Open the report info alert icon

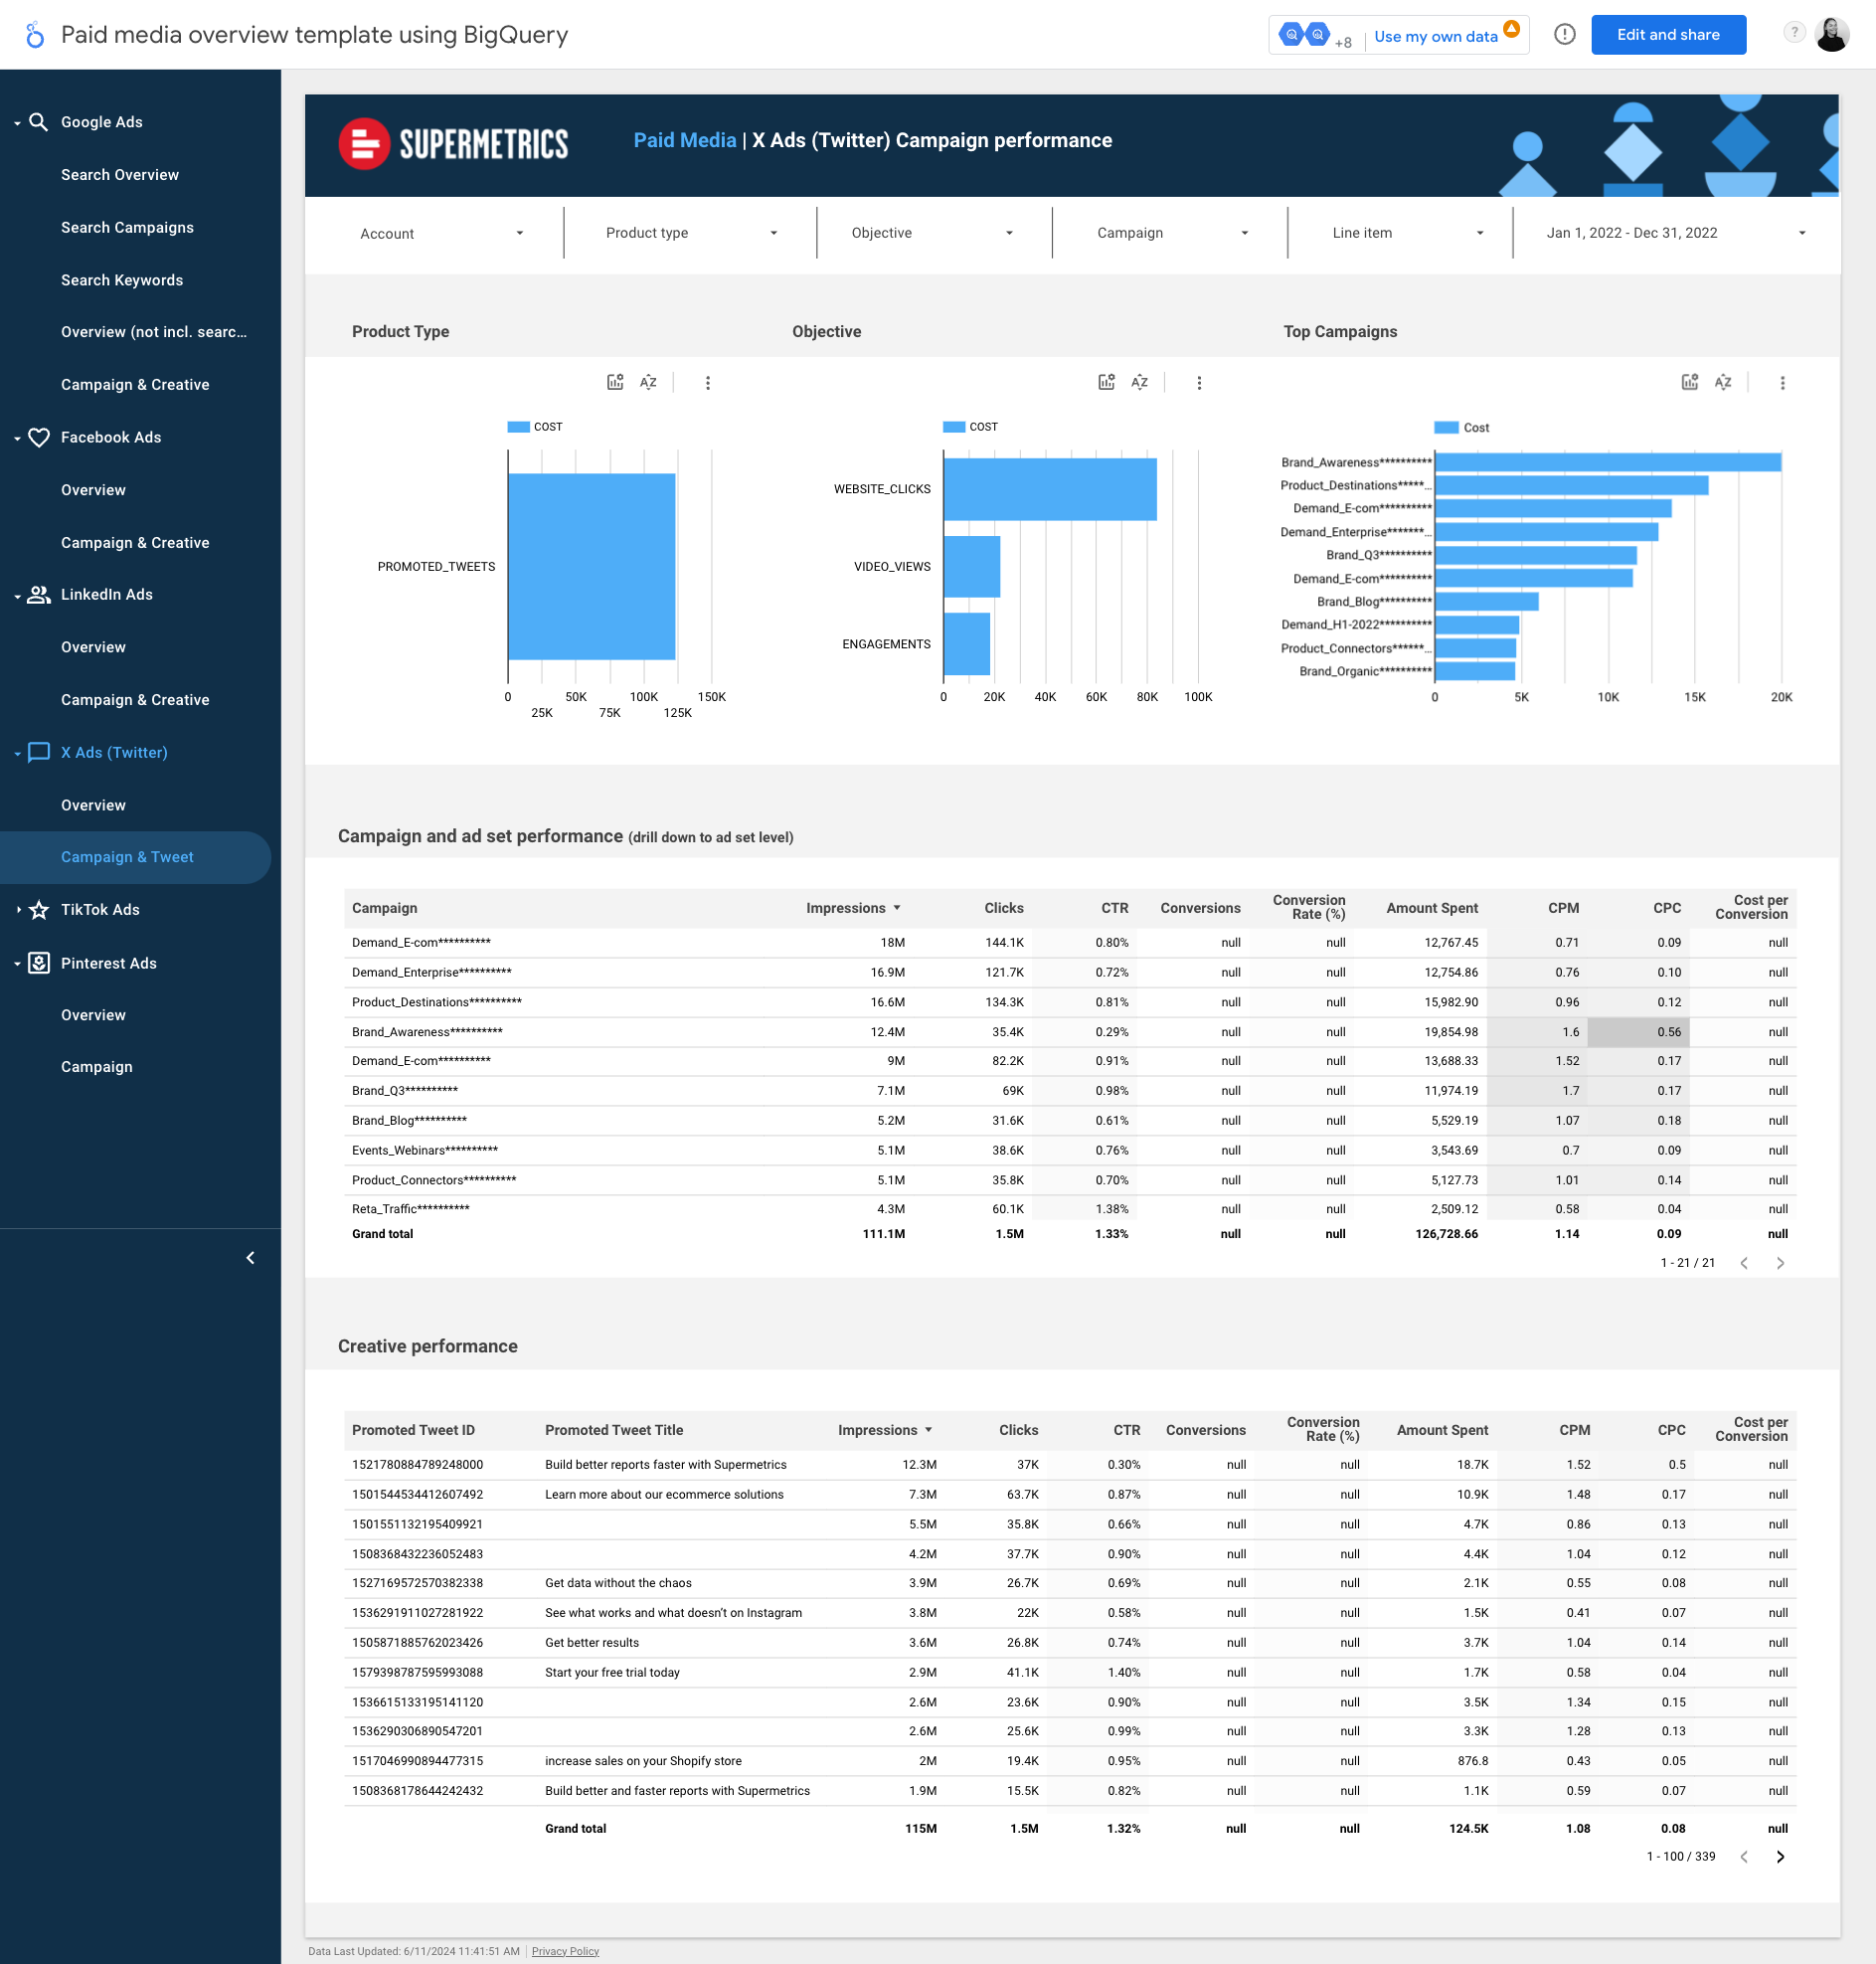click(1564, 35)
